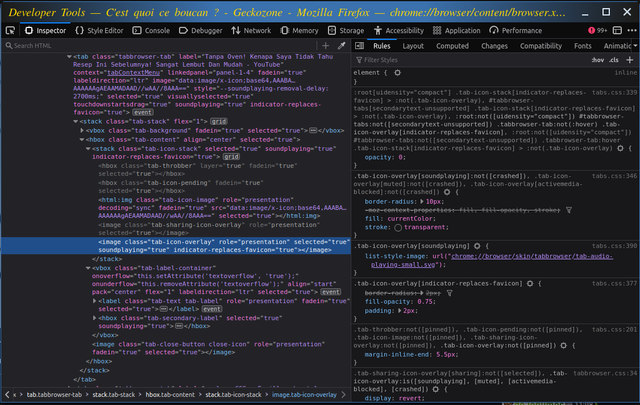Open the Storage panel
The width and height of the screenshot is (640, 405).
[346, 31]
